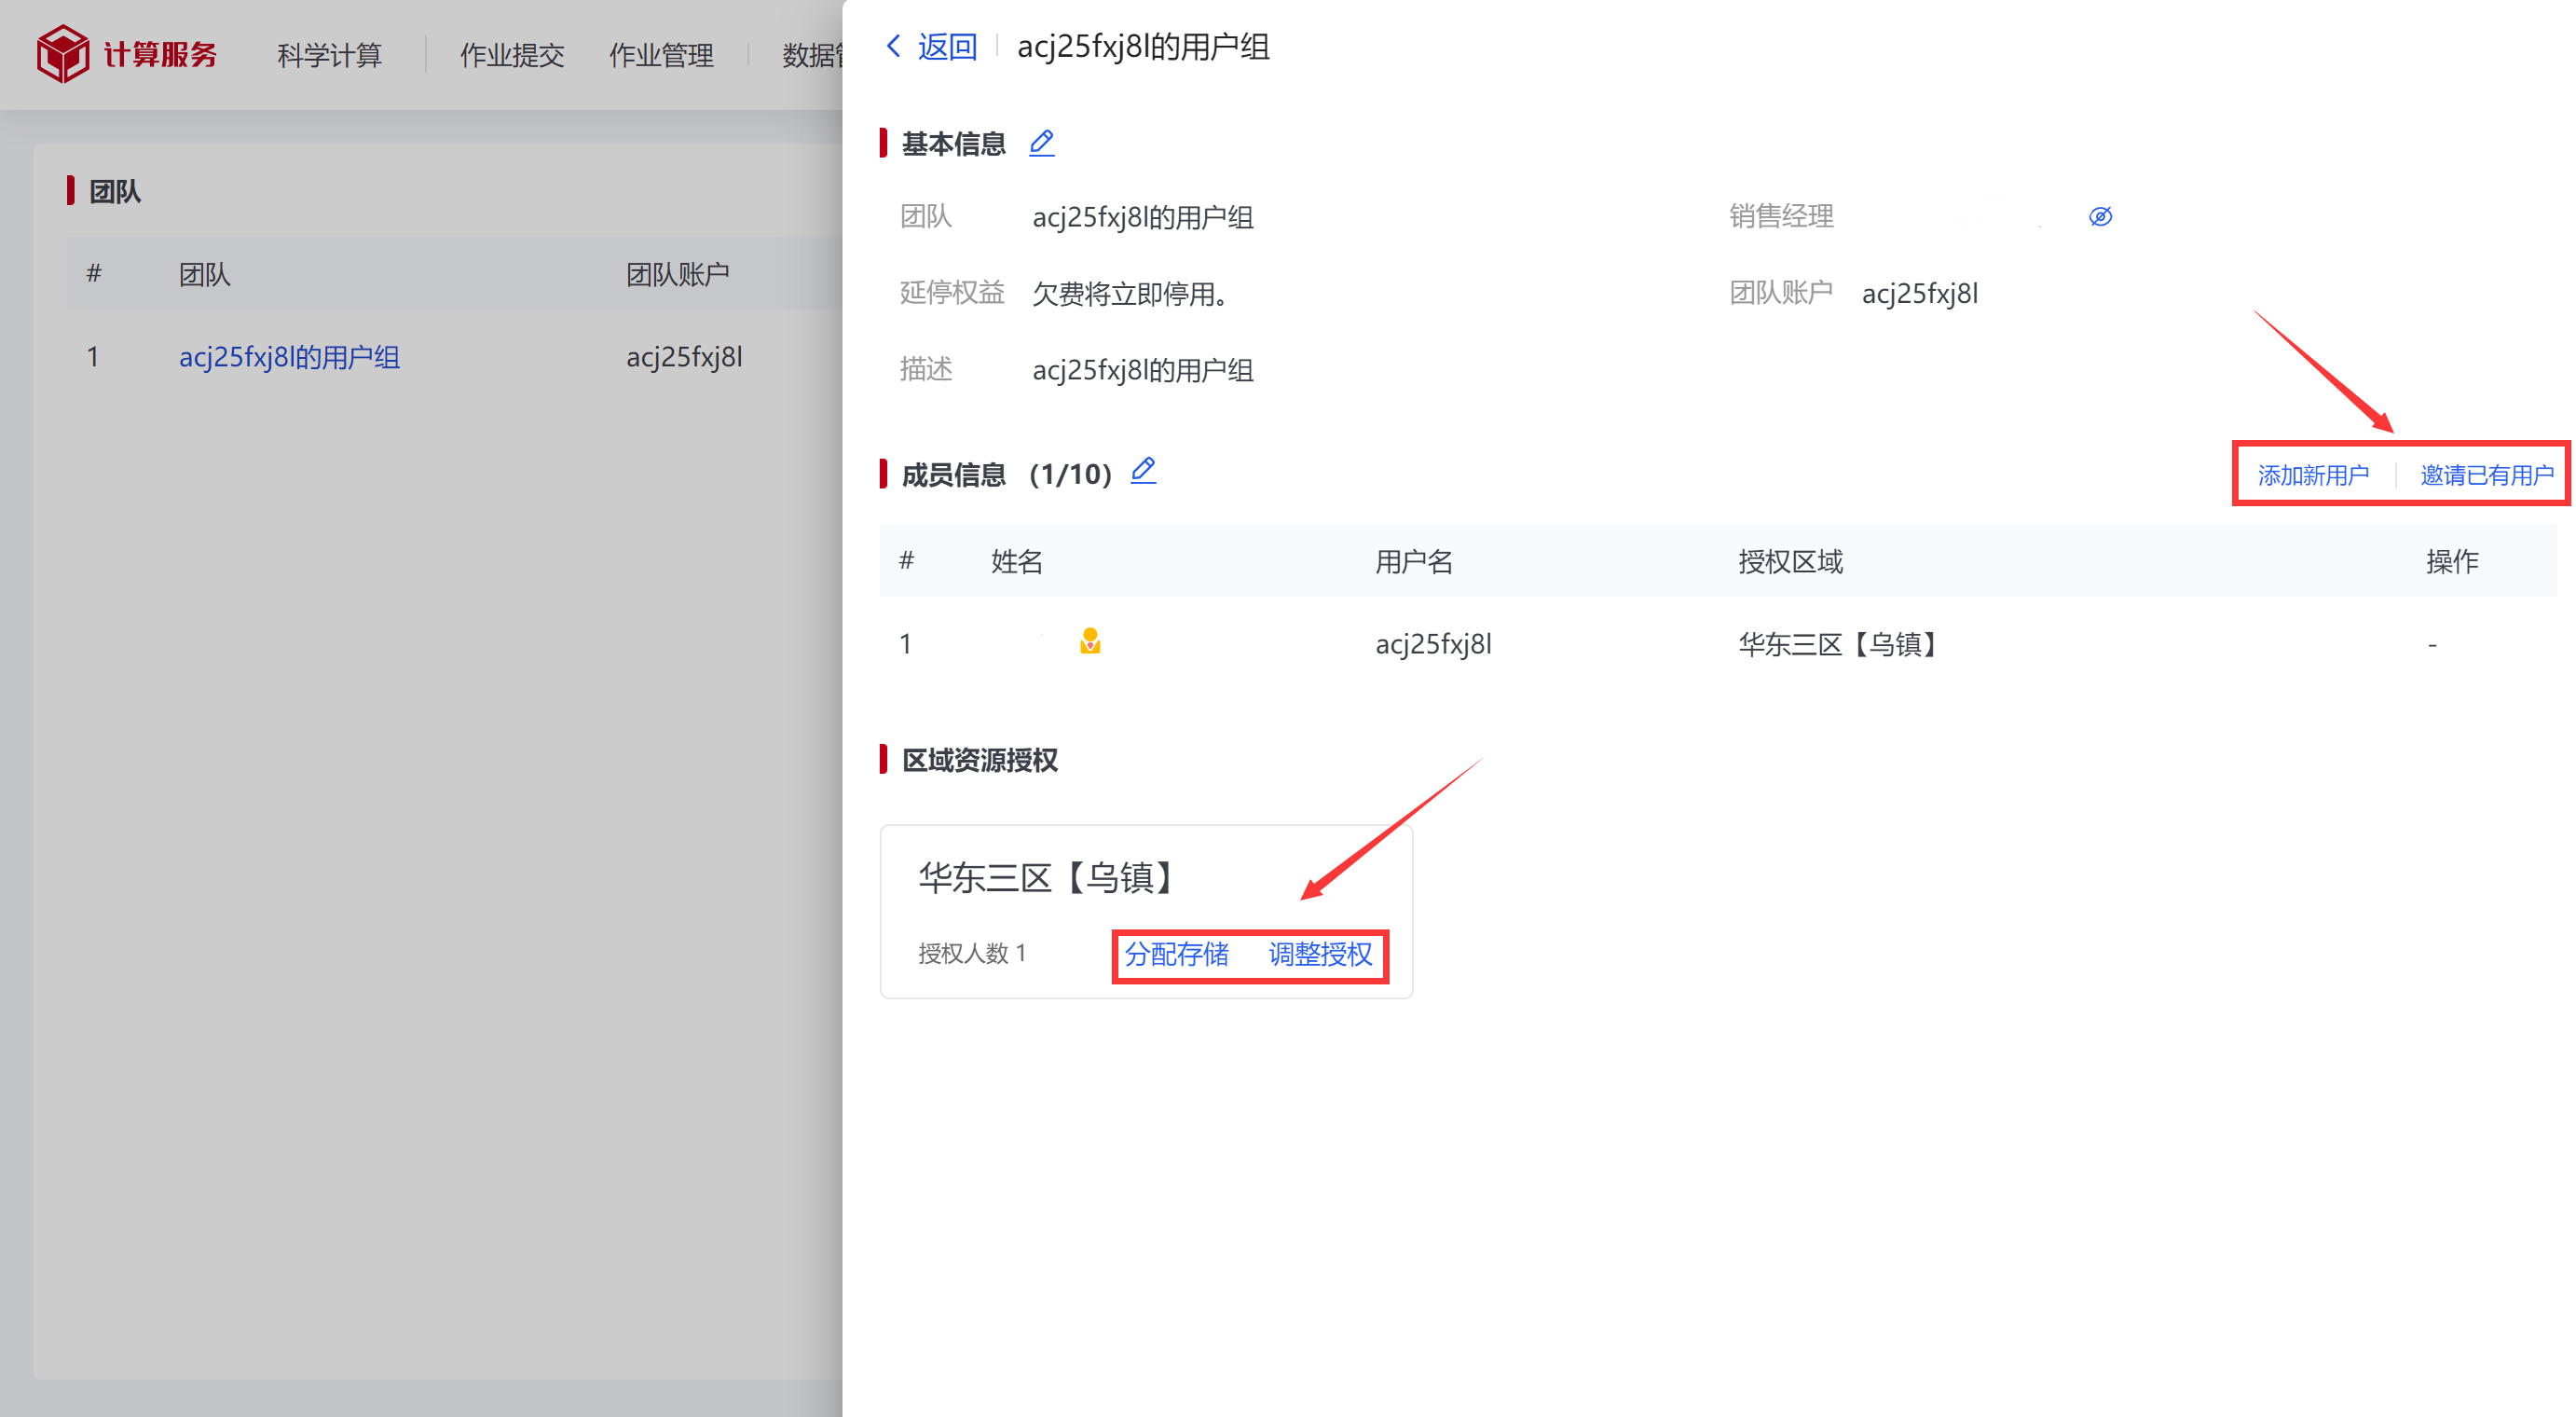This screenshot has height=1417, width=2576.
Task: Click the 团队账户 column header
Action: 677,274
